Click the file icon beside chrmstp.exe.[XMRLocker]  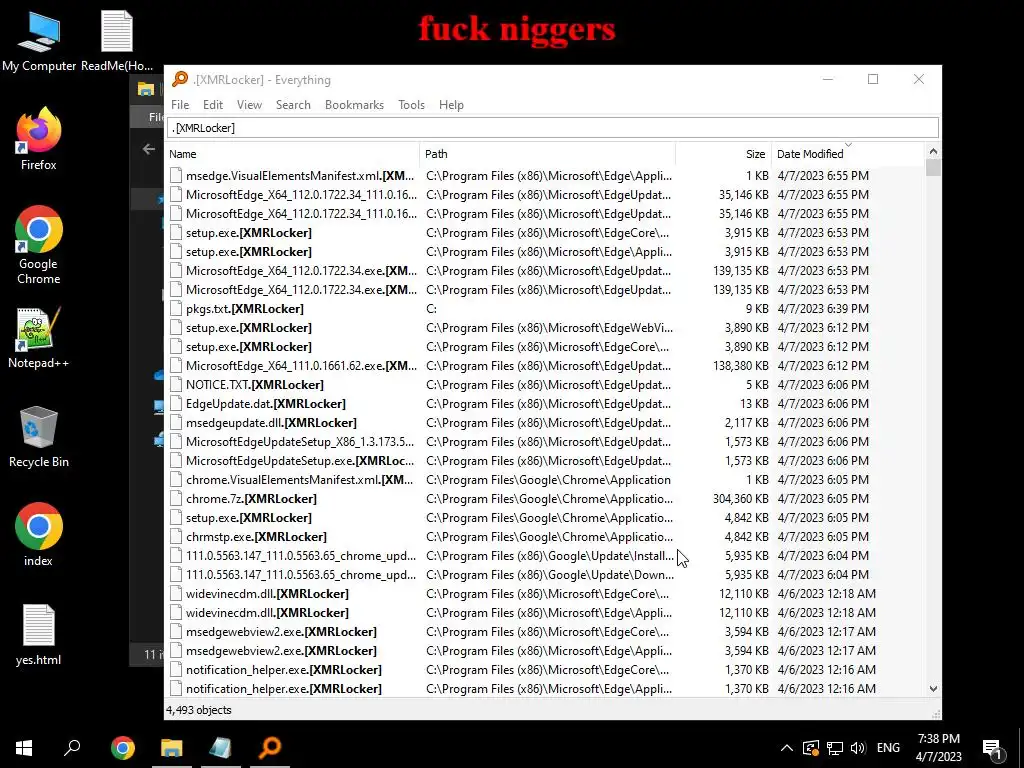(x=176, y=537)
